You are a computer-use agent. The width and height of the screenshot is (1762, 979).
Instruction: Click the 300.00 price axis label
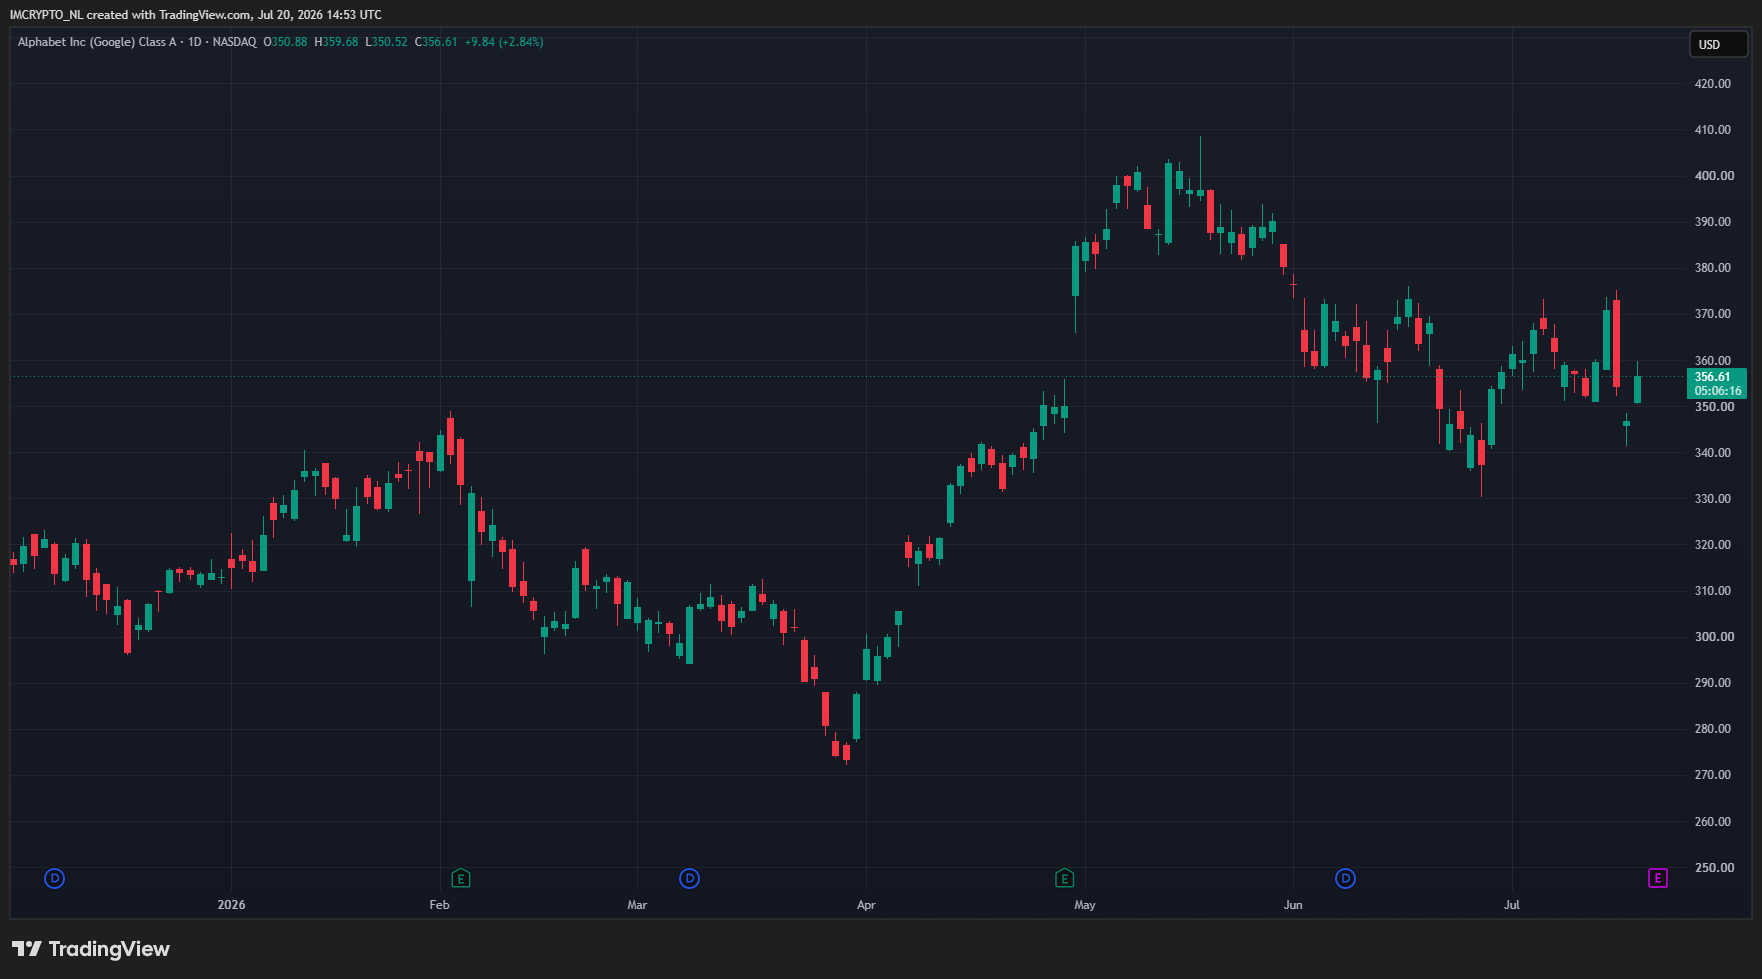(x=1713, y=637)
